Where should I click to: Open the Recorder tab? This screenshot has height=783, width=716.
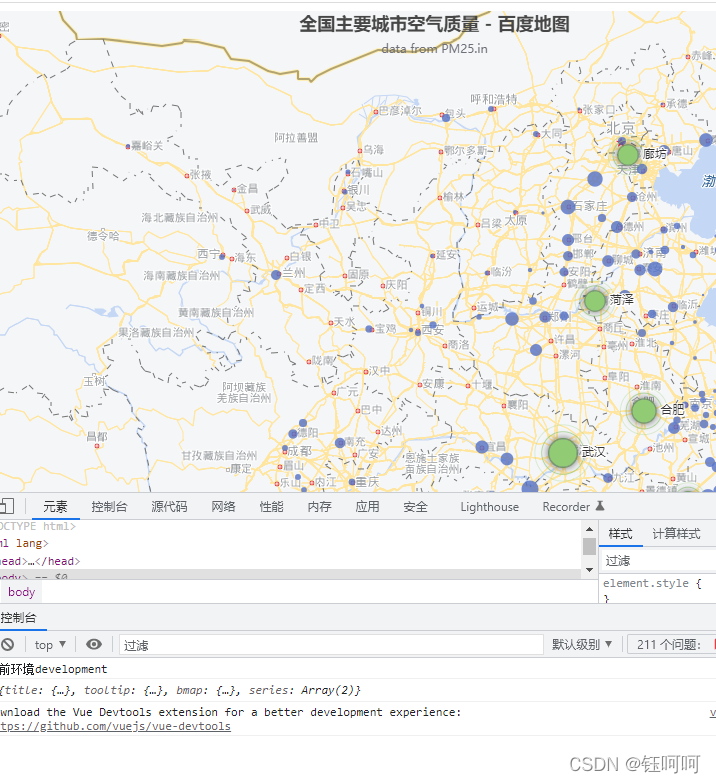(573, 506)
